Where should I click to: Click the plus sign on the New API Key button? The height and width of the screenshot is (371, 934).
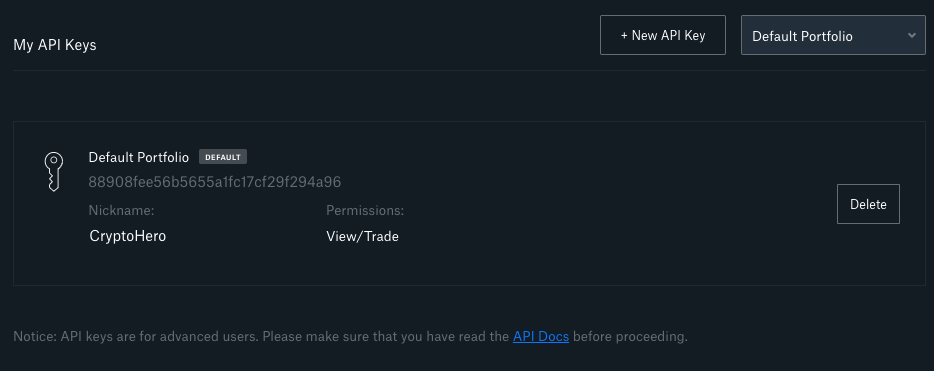pos(624,36)
